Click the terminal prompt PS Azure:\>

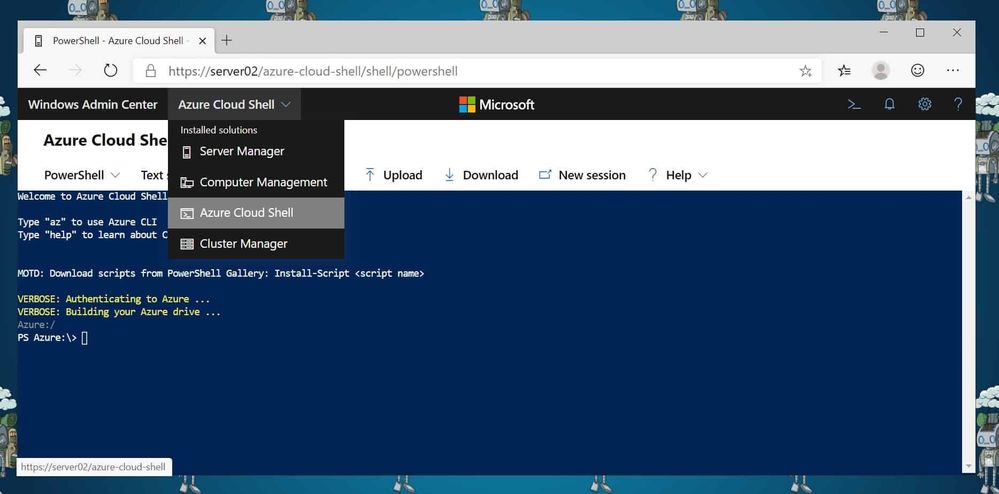47,338
